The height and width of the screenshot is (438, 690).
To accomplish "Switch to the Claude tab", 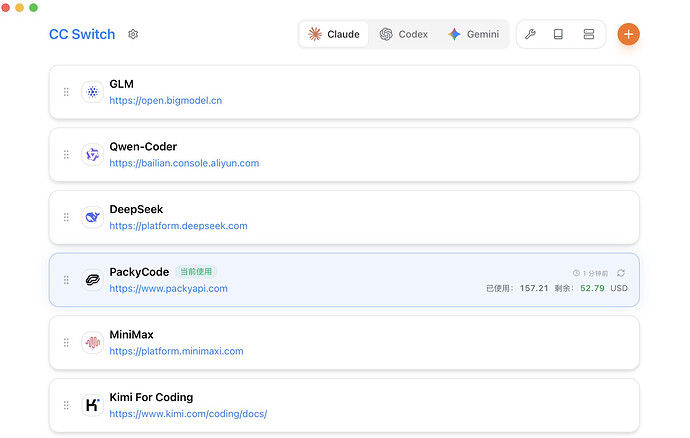I will pos(334,34).
